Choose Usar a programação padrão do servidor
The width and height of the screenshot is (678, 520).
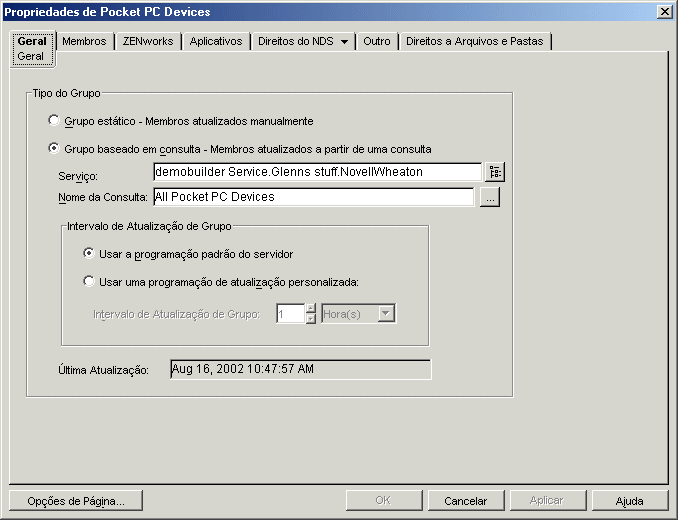(x=89, y=253)
